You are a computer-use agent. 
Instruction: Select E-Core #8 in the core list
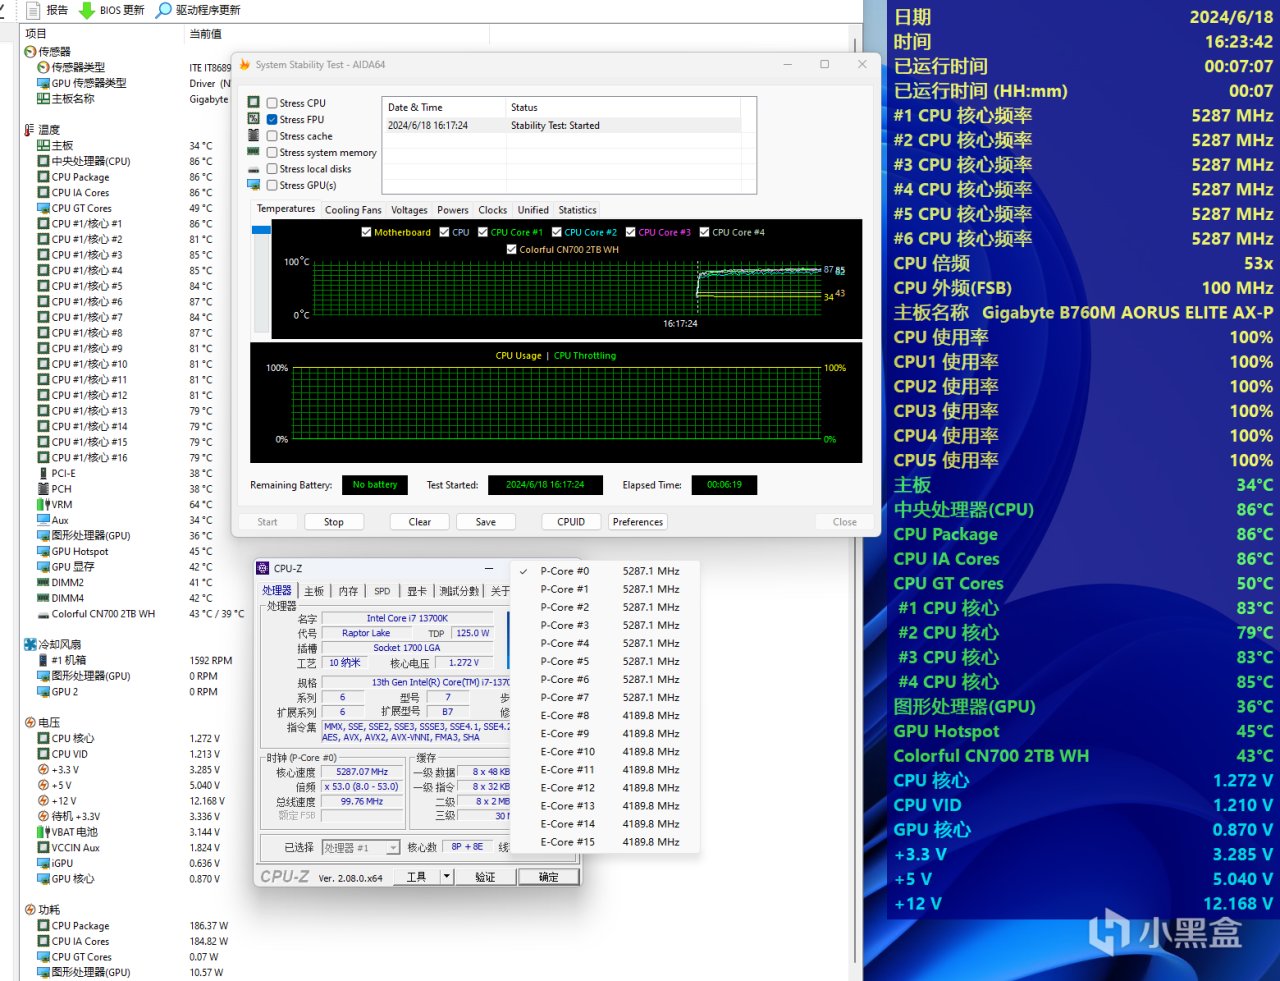pyautogui.click(x=565, y=716)
